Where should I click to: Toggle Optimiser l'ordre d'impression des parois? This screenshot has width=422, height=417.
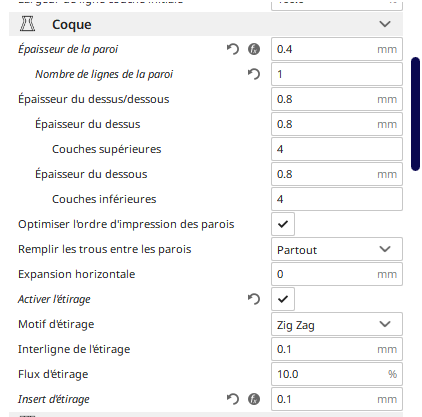pos(283,224)
